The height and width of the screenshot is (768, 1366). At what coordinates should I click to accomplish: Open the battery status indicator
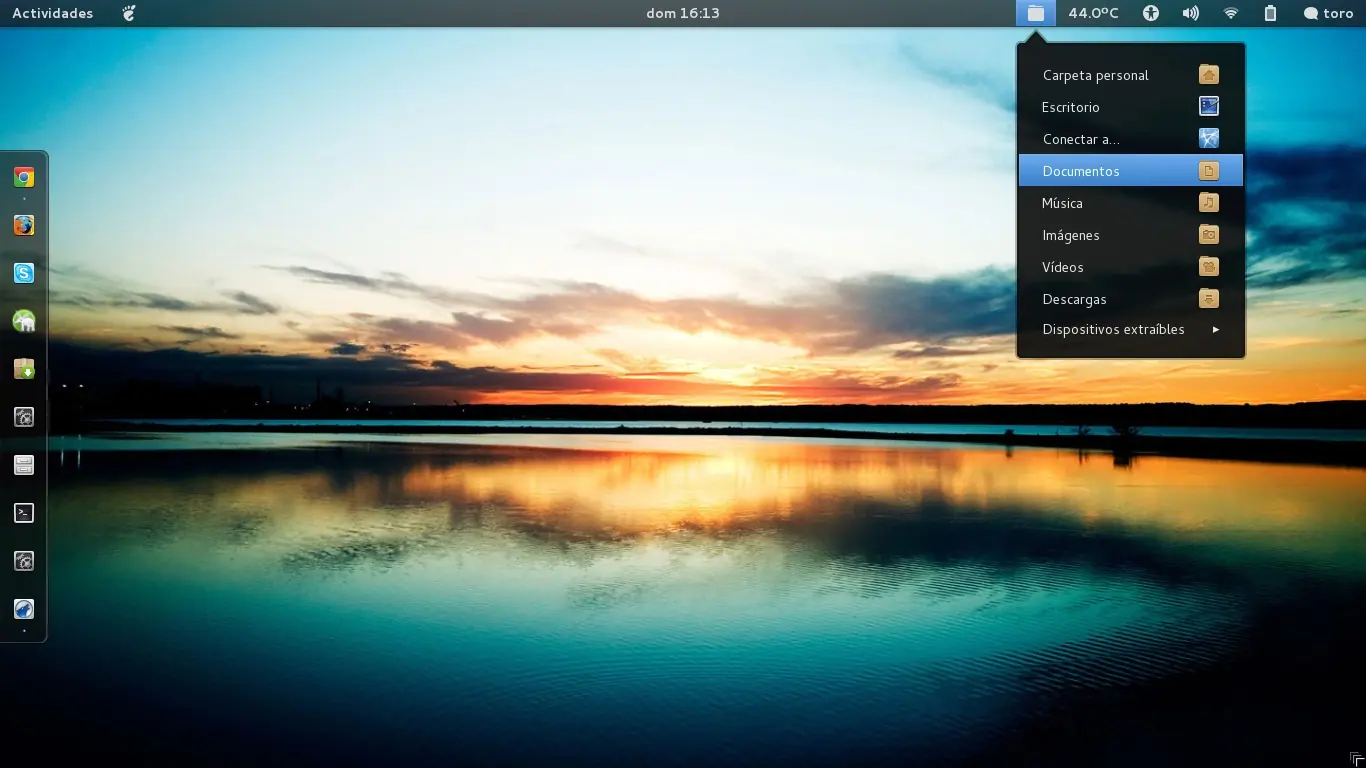[x=1270, y=13]
